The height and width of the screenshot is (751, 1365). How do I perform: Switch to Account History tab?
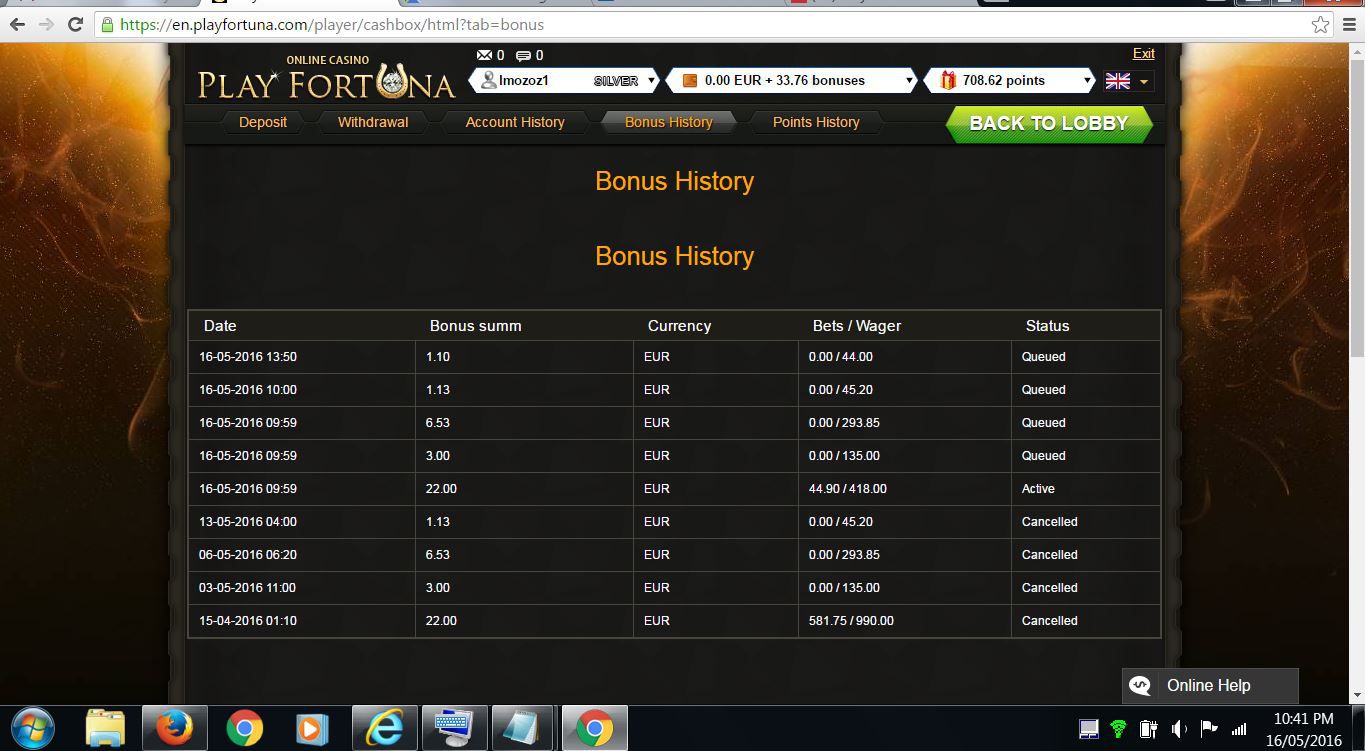coord(515,122)
